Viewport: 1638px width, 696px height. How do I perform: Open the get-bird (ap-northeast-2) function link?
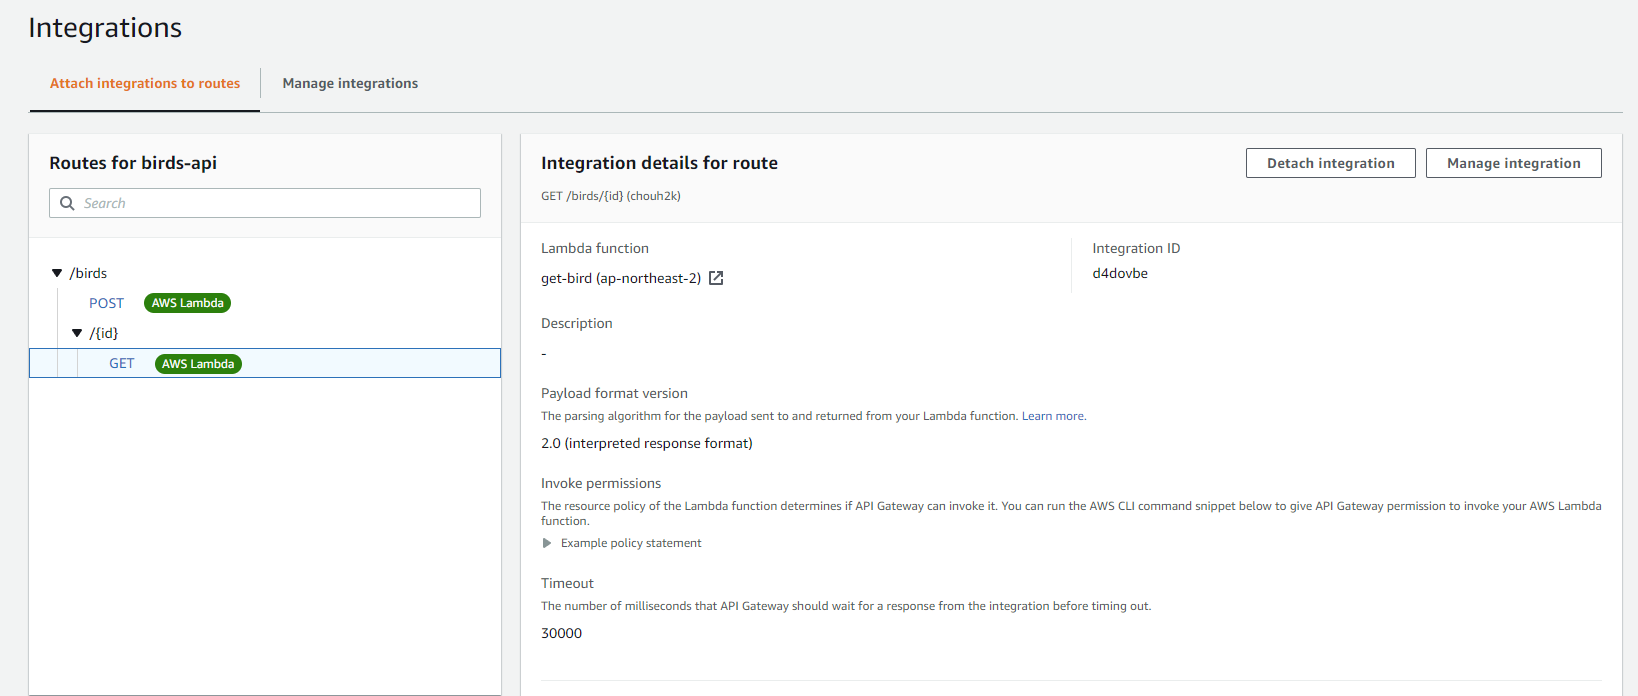(x=620, y=278)
